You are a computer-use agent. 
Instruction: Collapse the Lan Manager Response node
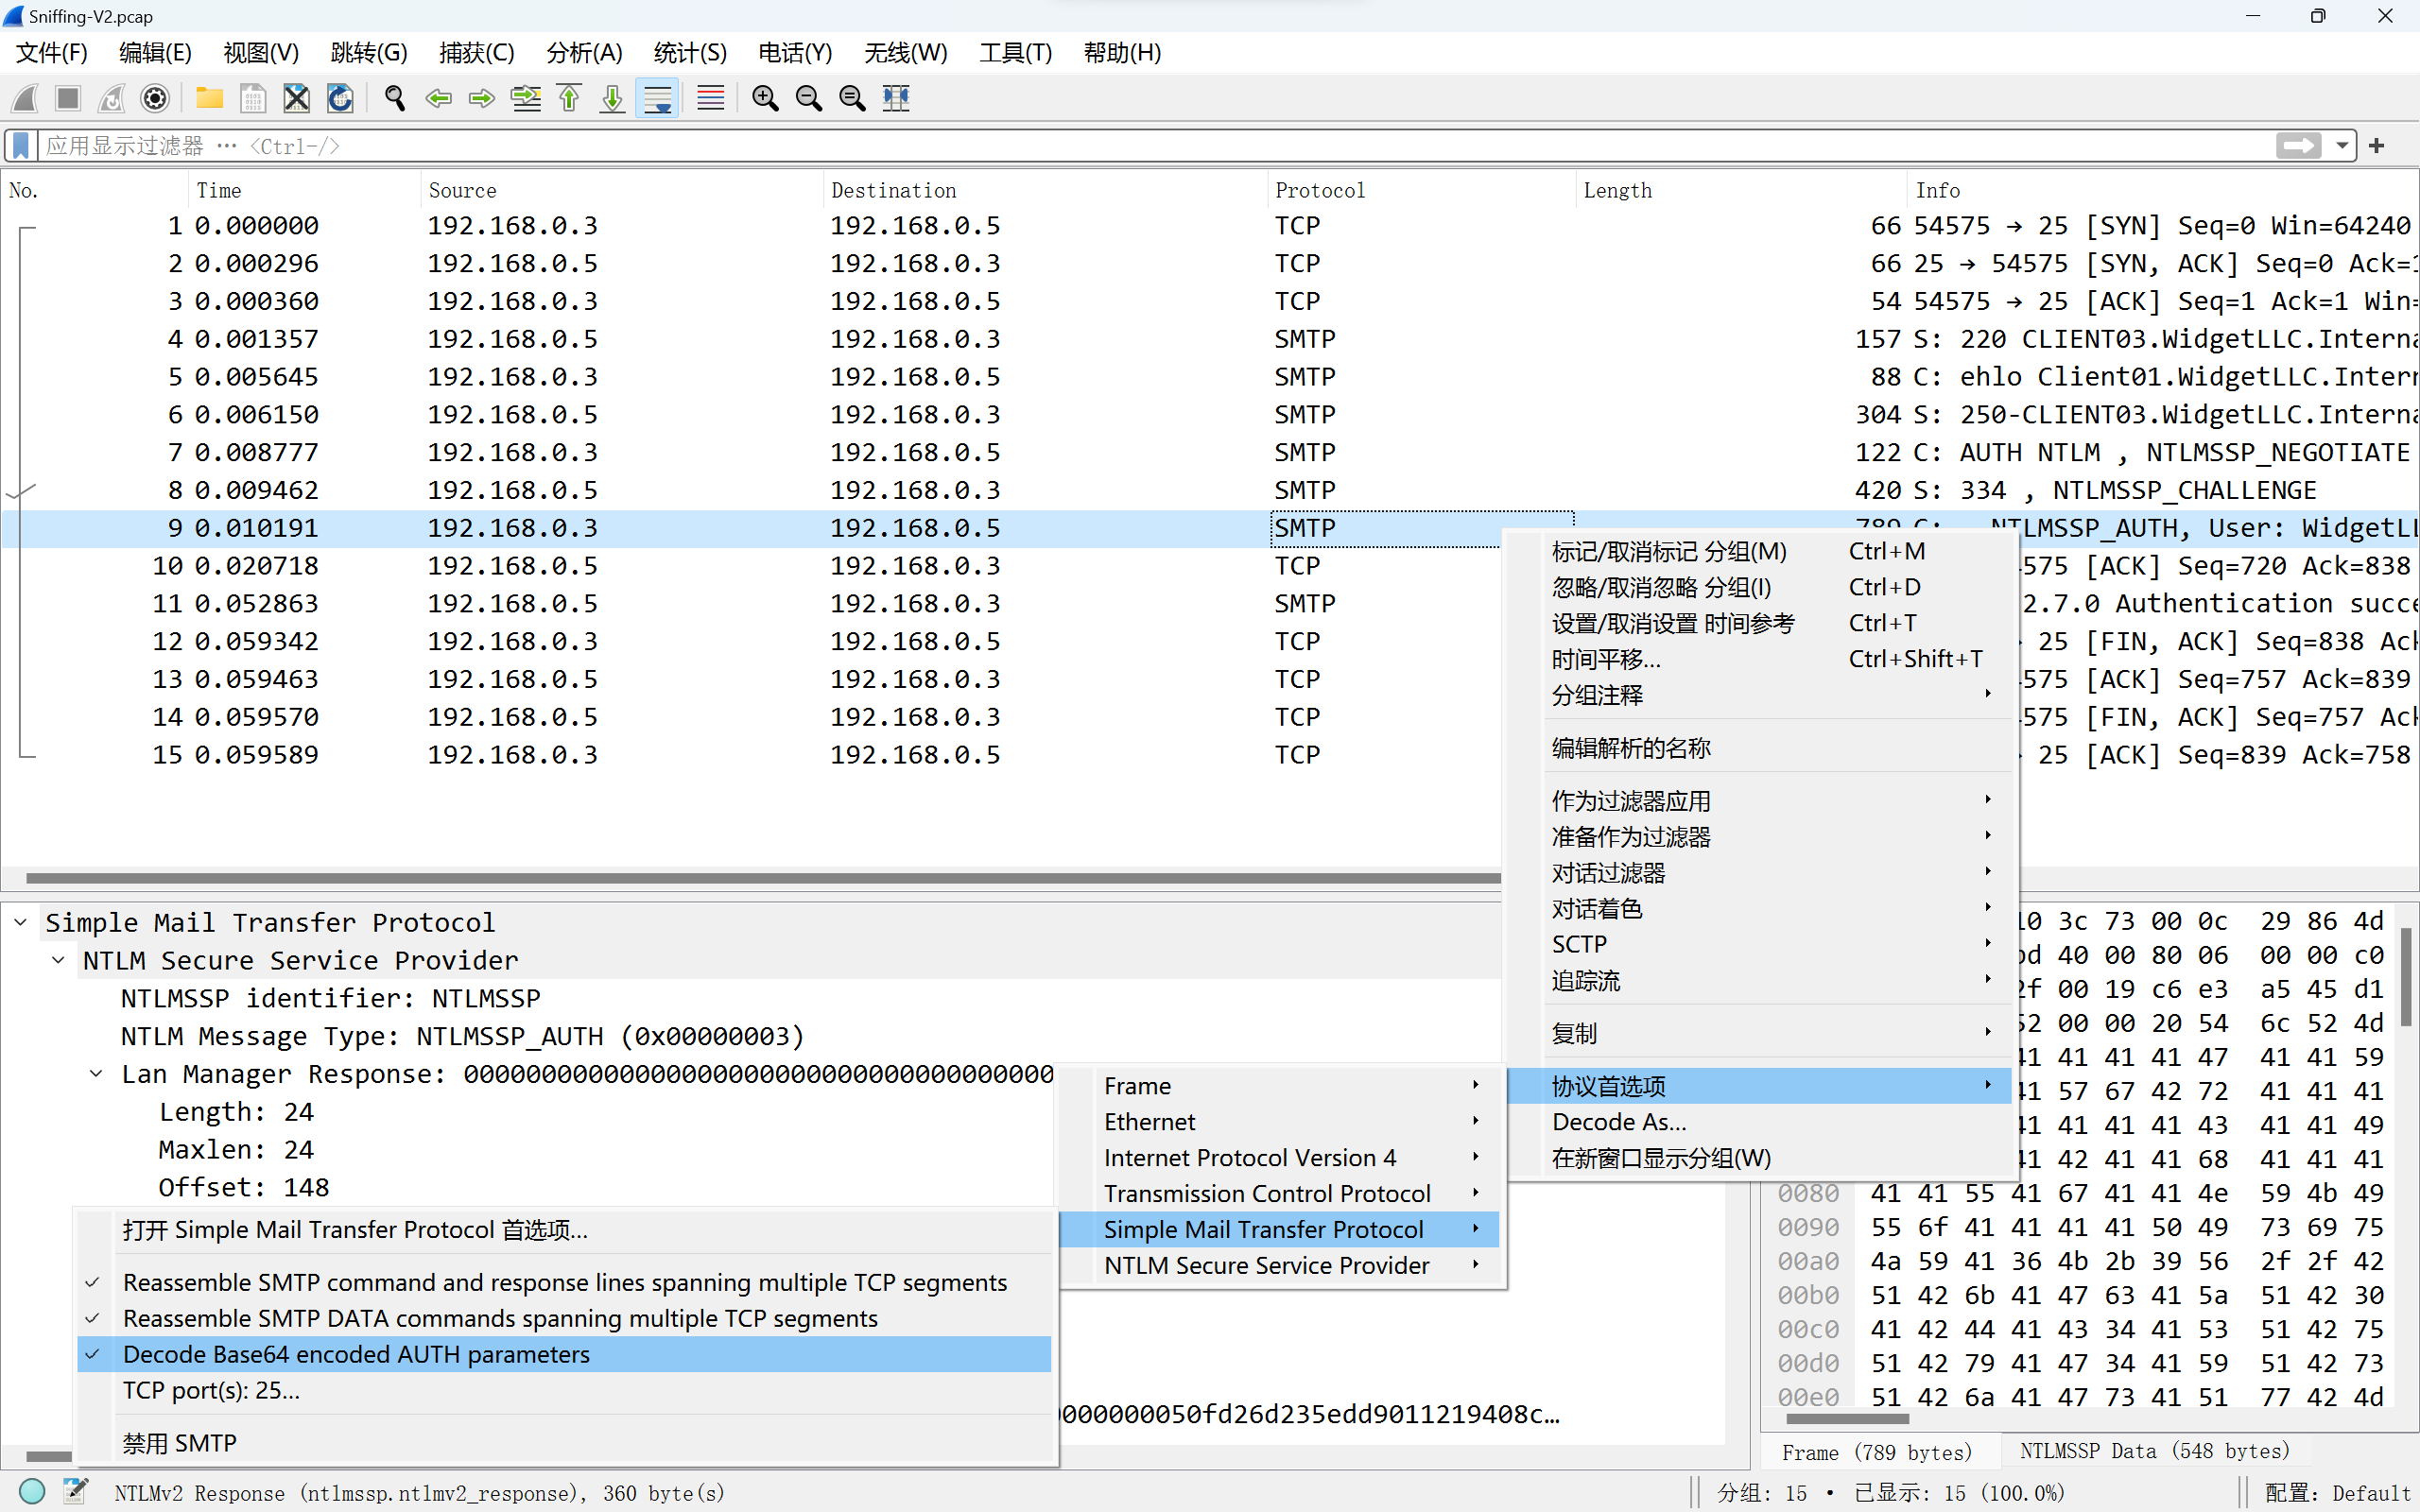click(97, 1074)
